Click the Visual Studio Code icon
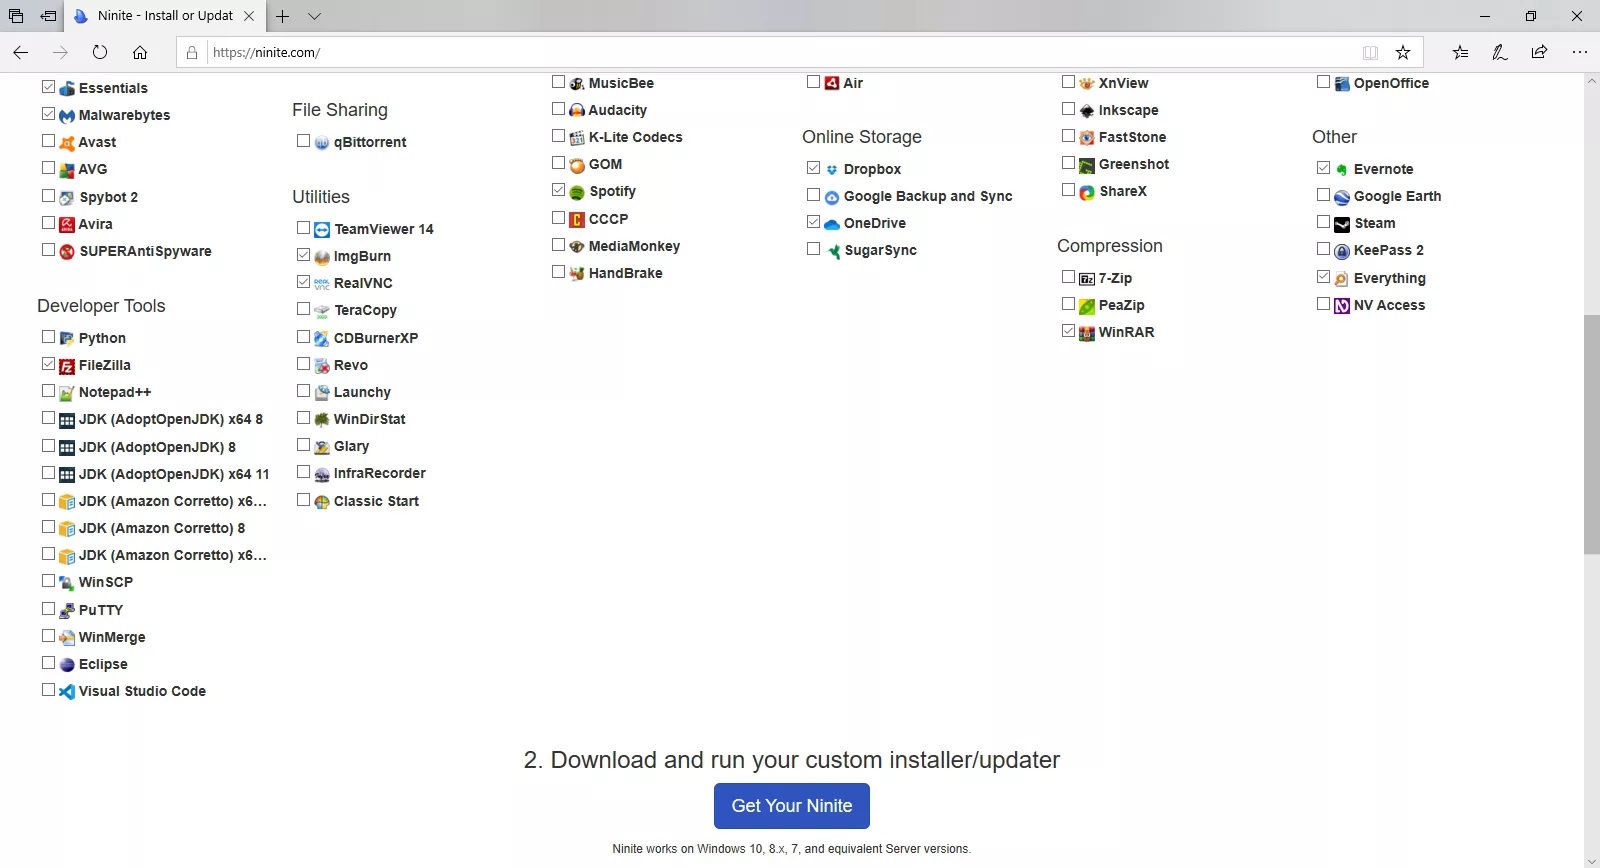 (67, 692)
